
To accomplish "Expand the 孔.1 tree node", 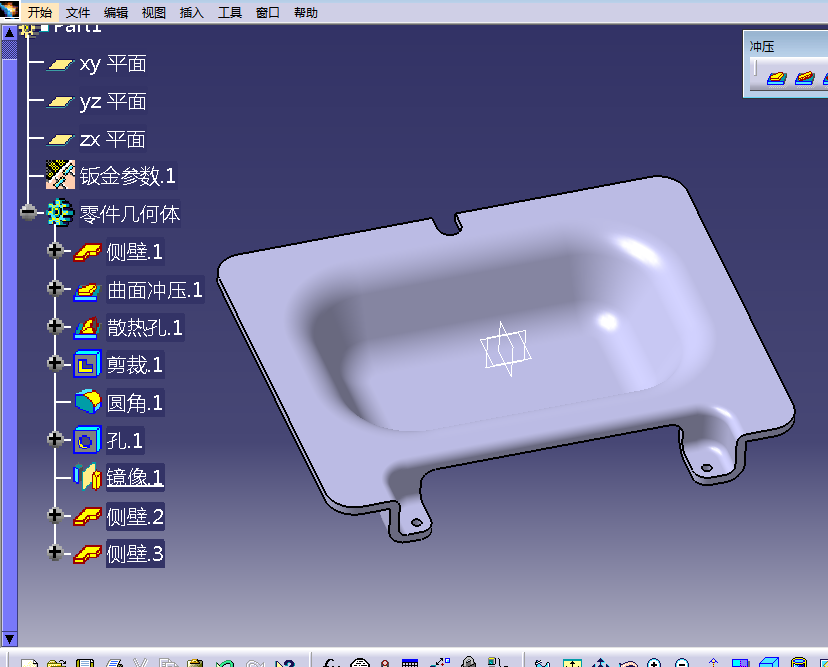I will coord(55,440).
